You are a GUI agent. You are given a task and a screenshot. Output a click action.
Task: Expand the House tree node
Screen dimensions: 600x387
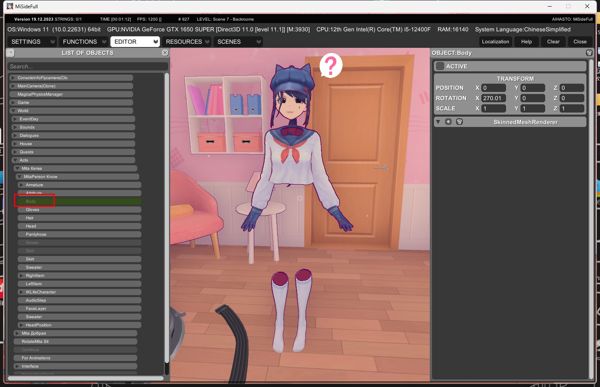pos(15,144)
